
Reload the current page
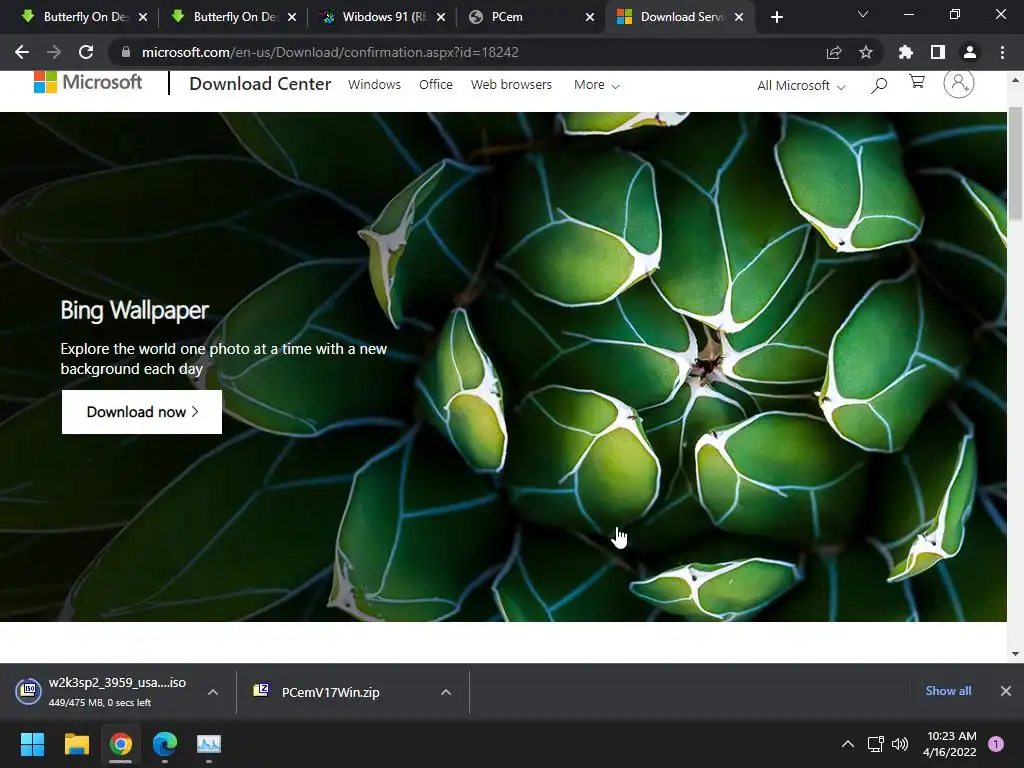86,52
